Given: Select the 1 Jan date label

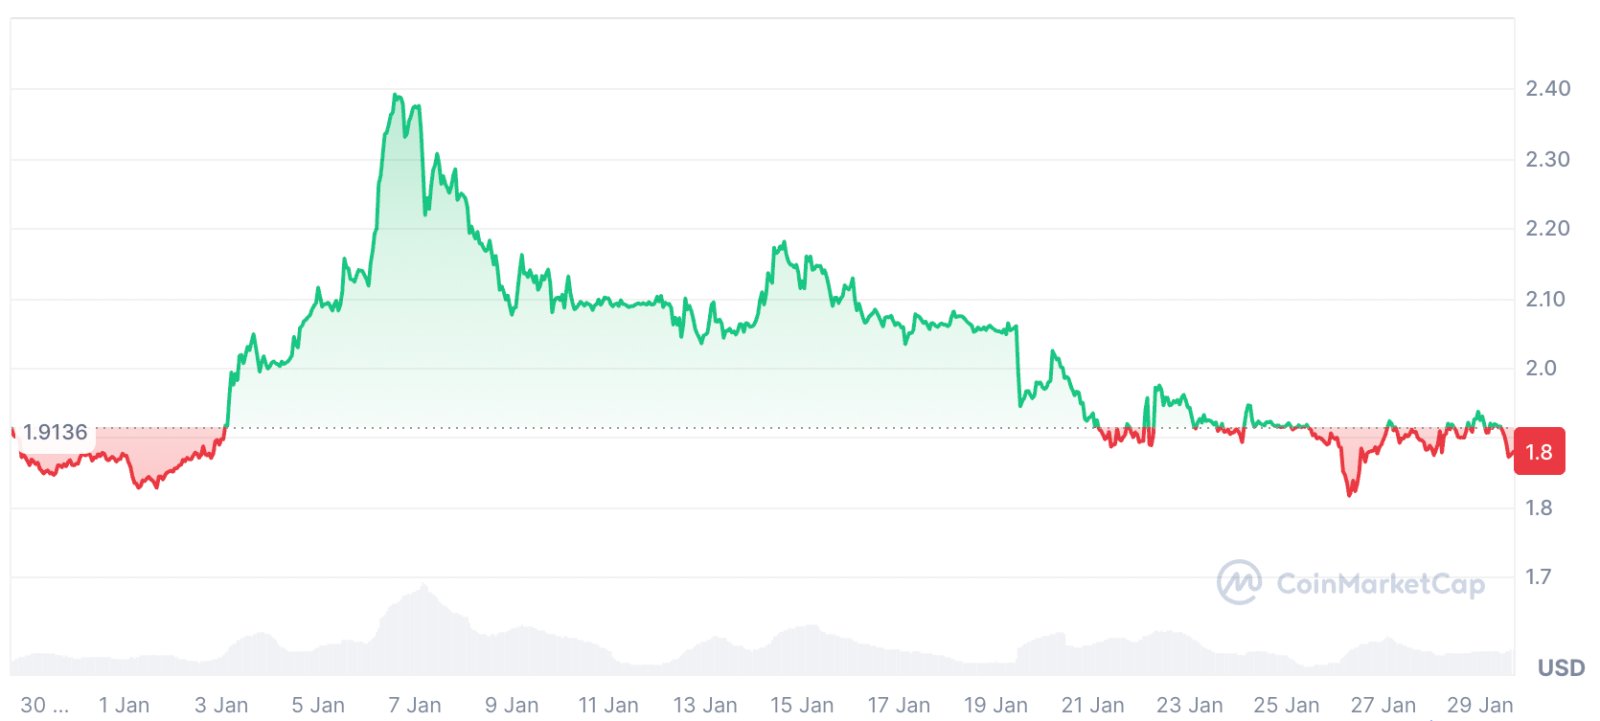Looking at the screenshot, I should [x=124, y=705].
